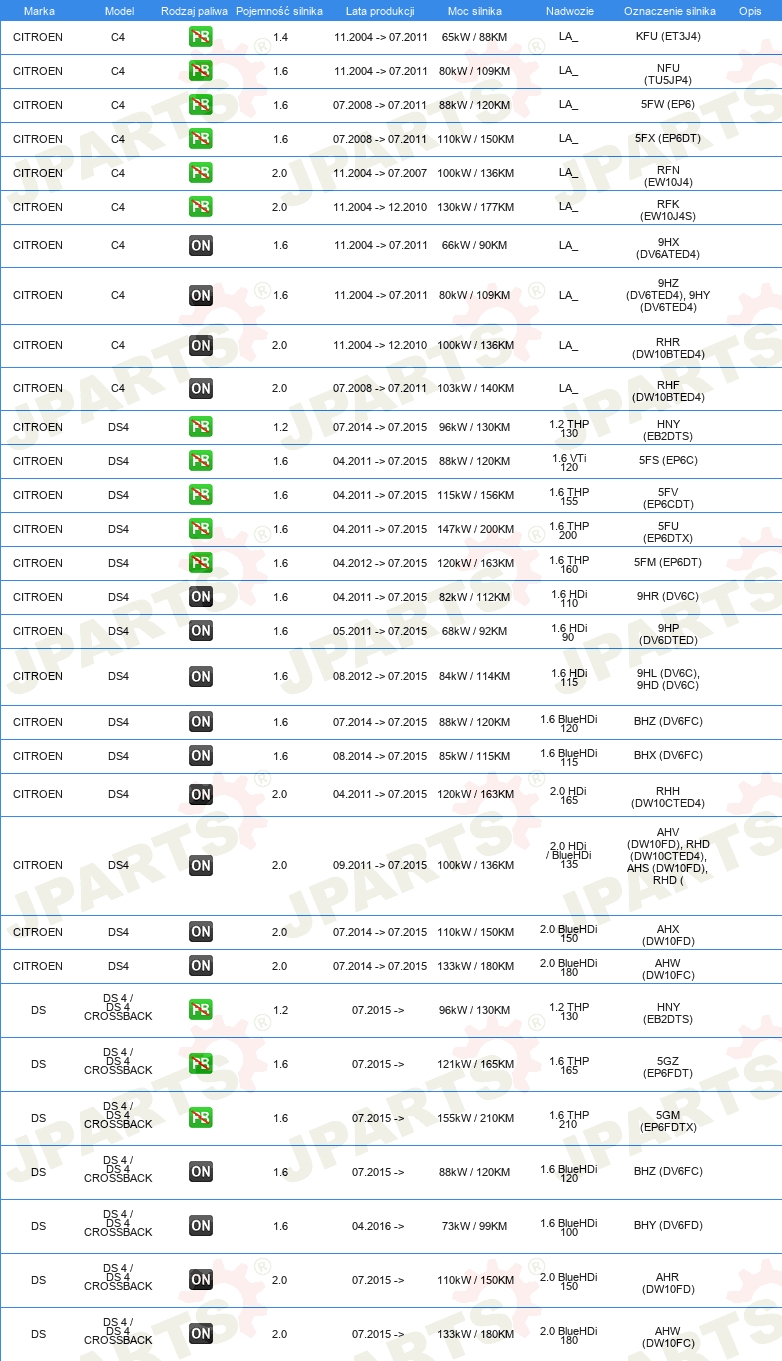
Task: Select the production date 04.2016 ->
Action: (x=378, y=1226)
